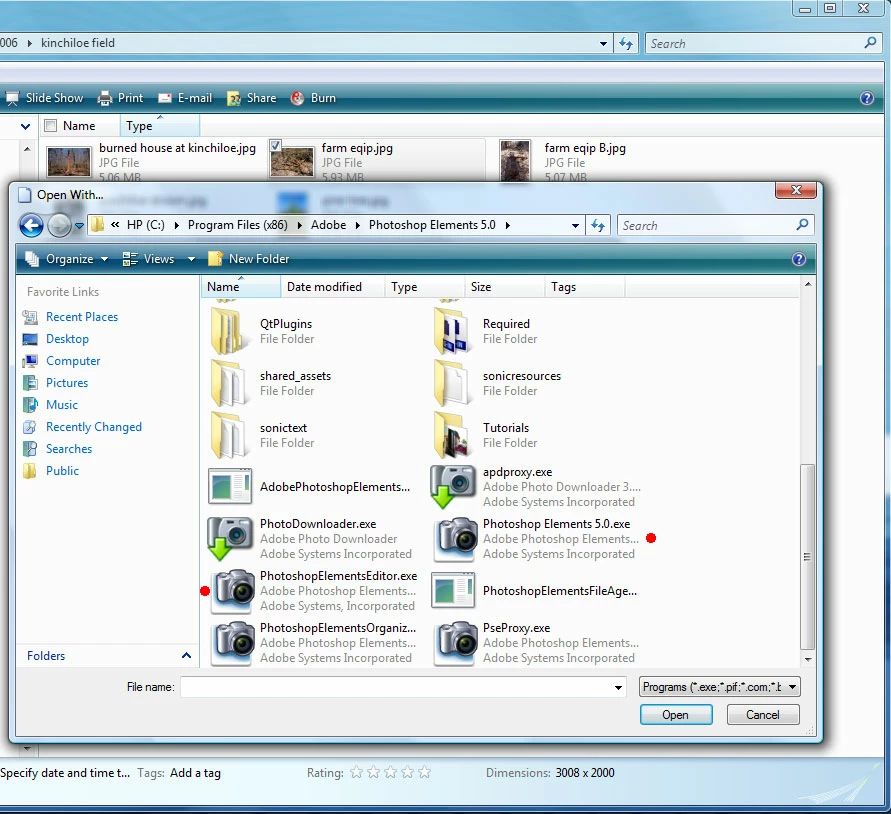Click help icon in the kinchiloe field window
891x814 pixels.
point(867,98)
